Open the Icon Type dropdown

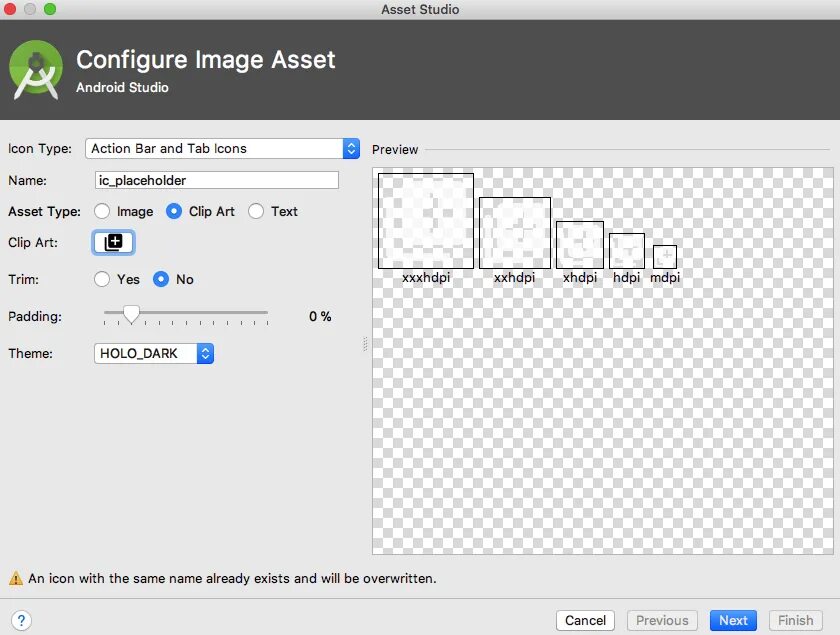[222, 148]
